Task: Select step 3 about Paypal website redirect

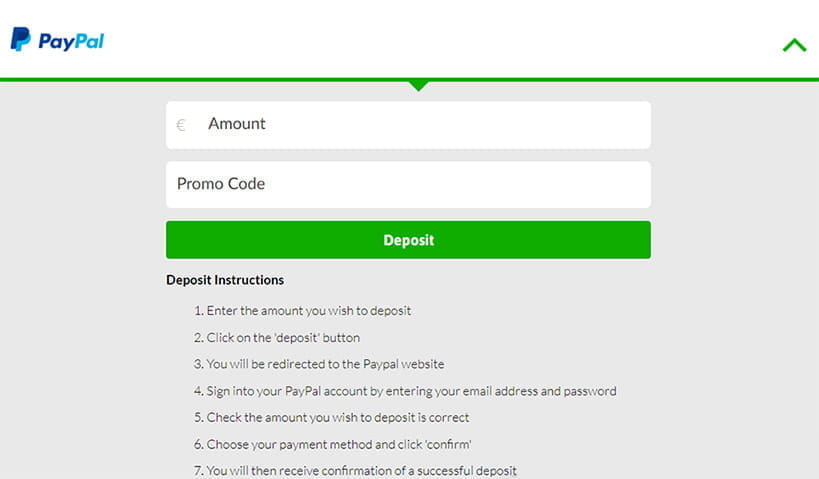Action: coord(319,364)
